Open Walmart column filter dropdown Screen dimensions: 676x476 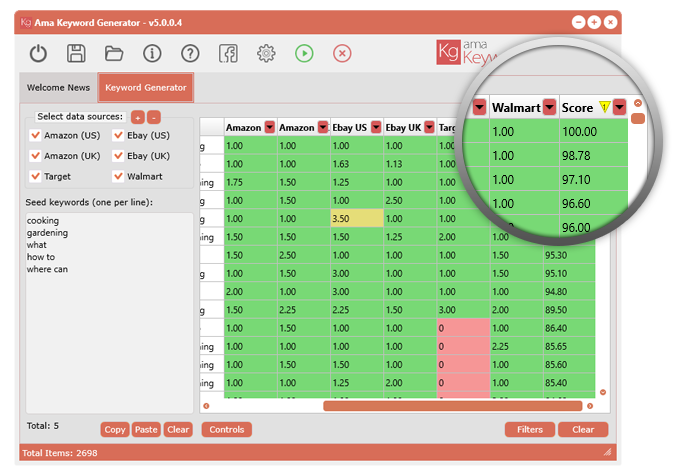pos(549,107)
